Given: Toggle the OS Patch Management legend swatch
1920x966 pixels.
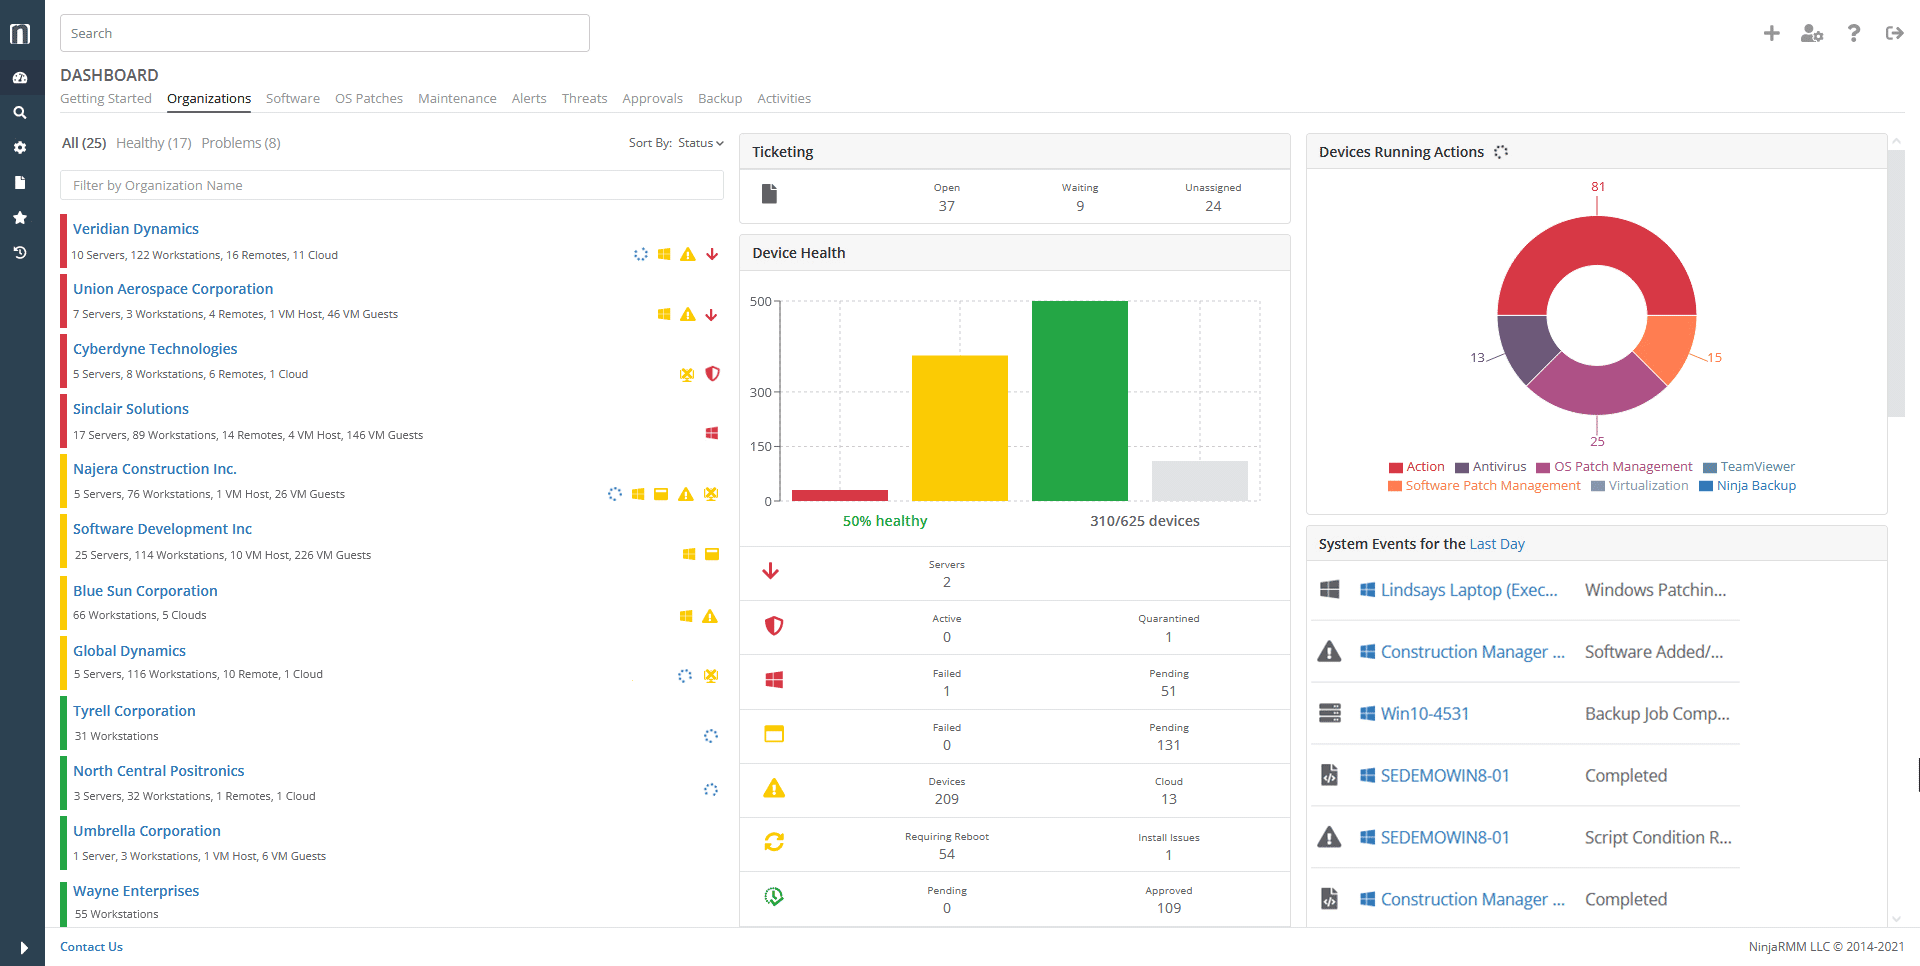Looking at the screenshot, I should tap(1543, 467).
